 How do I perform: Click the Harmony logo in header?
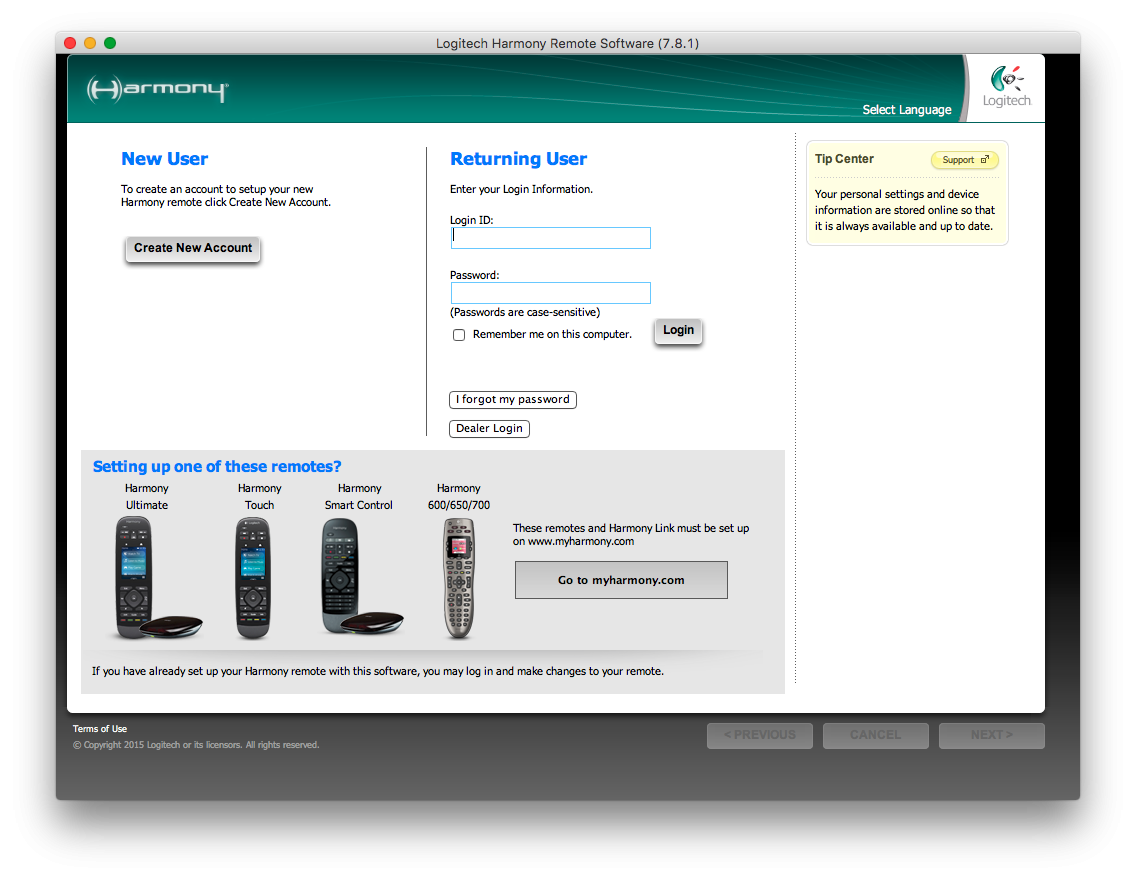click(x=157, y=90)
